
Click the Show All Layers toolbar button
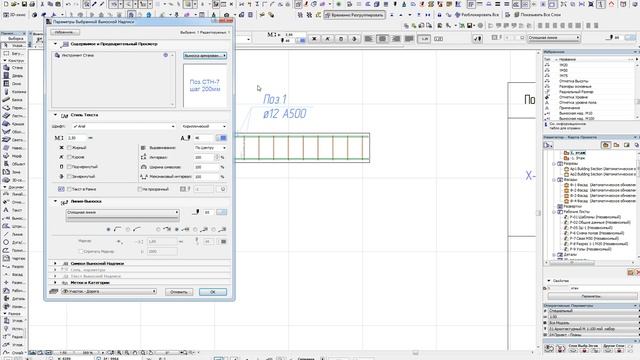[537, 15]
